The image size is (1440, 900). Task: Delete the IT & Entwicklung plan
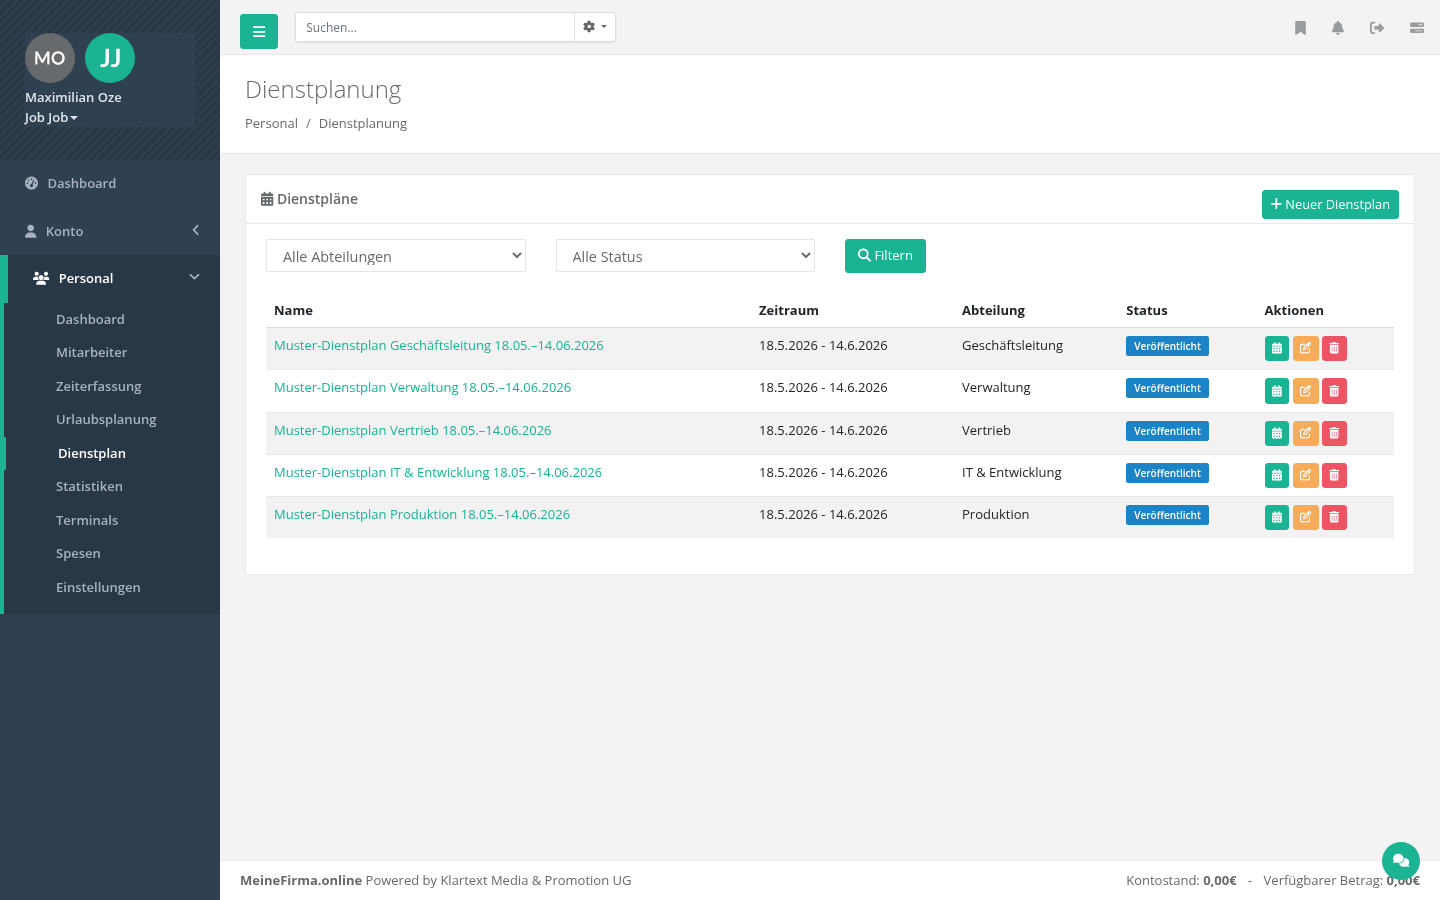(1334, 475)
